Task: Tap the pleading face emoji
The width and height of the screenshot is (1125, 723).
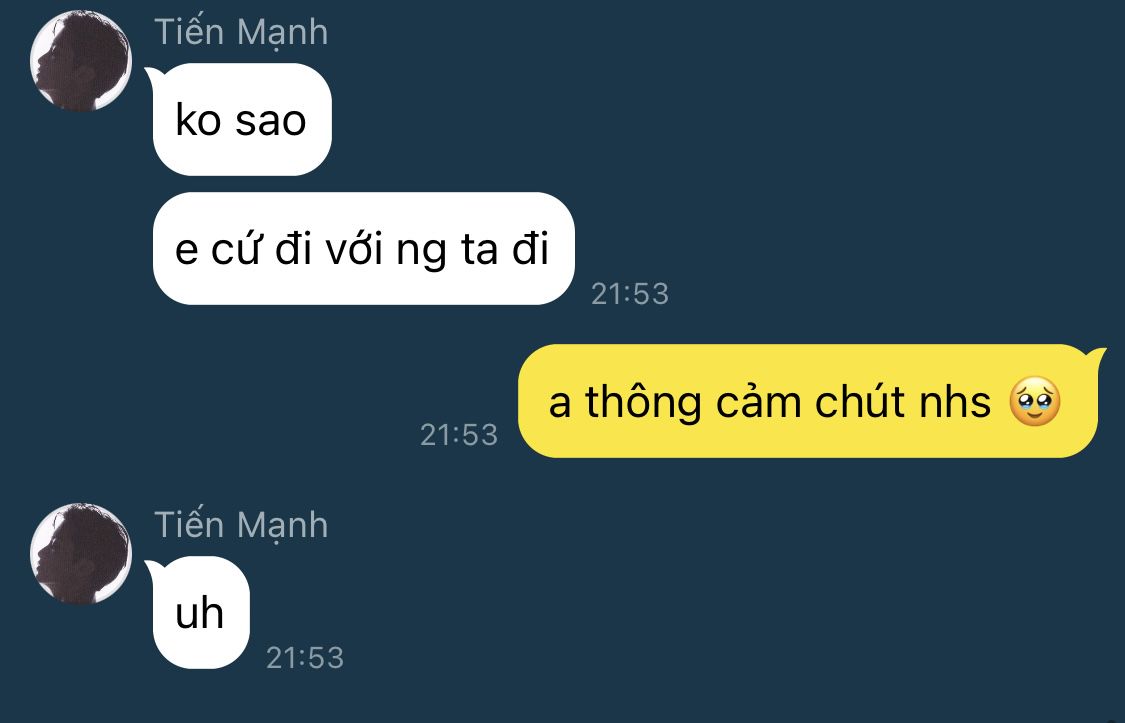Action: (x=1034, y=402)
